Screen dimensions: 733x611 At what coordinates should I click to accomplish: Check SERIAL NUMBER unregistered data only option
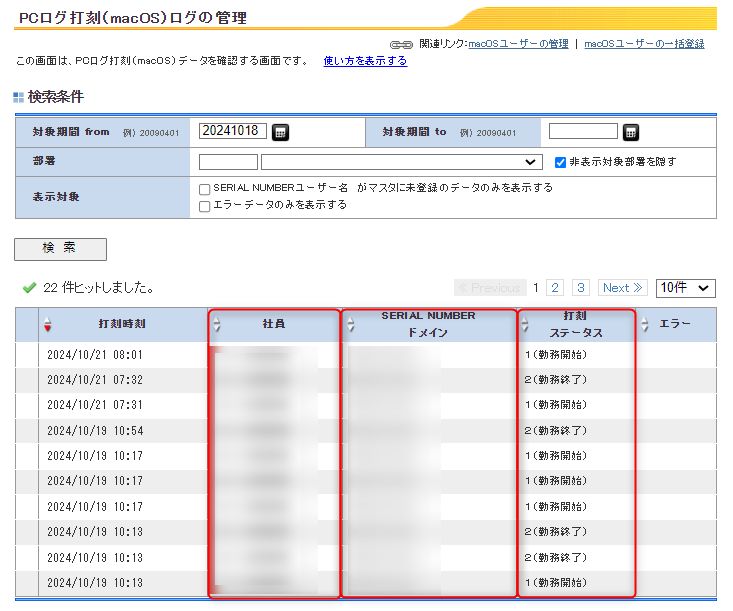tap(204, 189)
